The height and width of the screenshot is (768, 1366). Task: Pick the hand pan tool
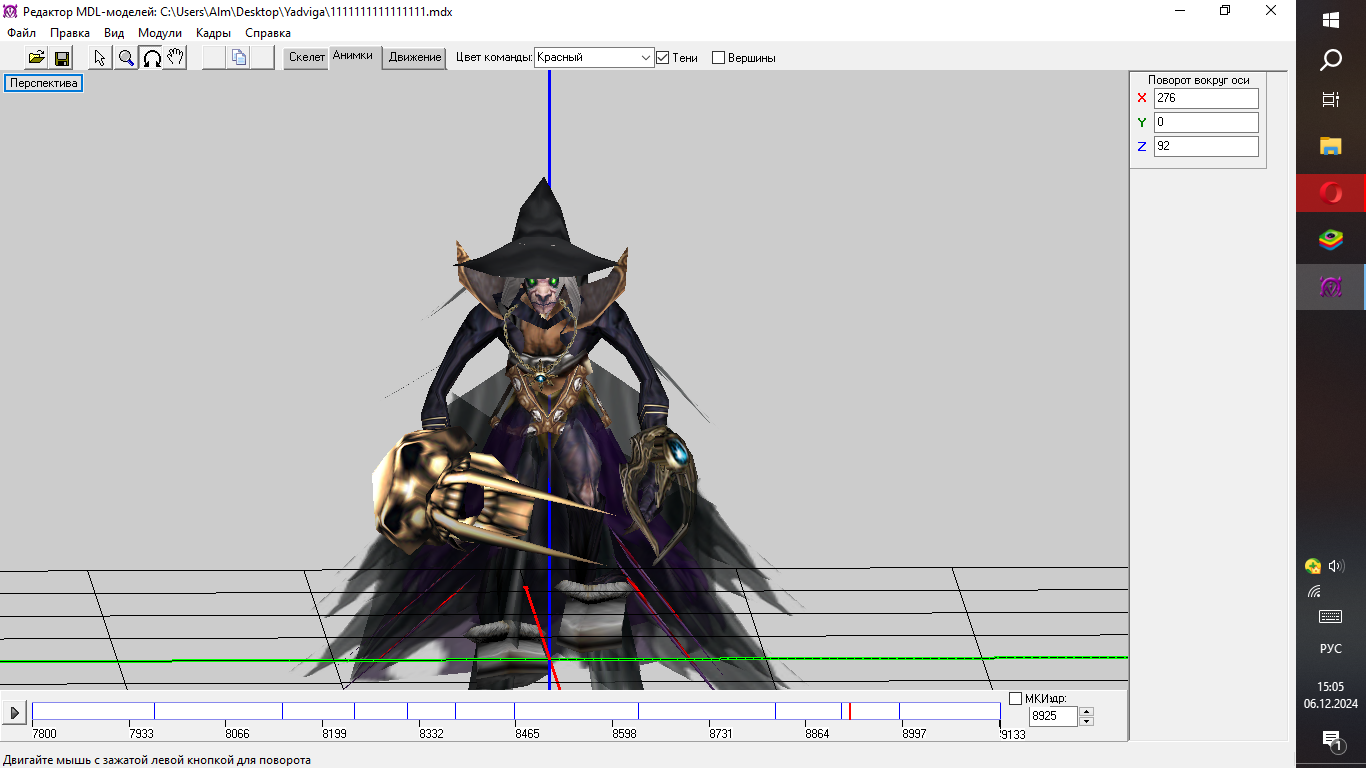pyautogui.click(x=176, y=58)
